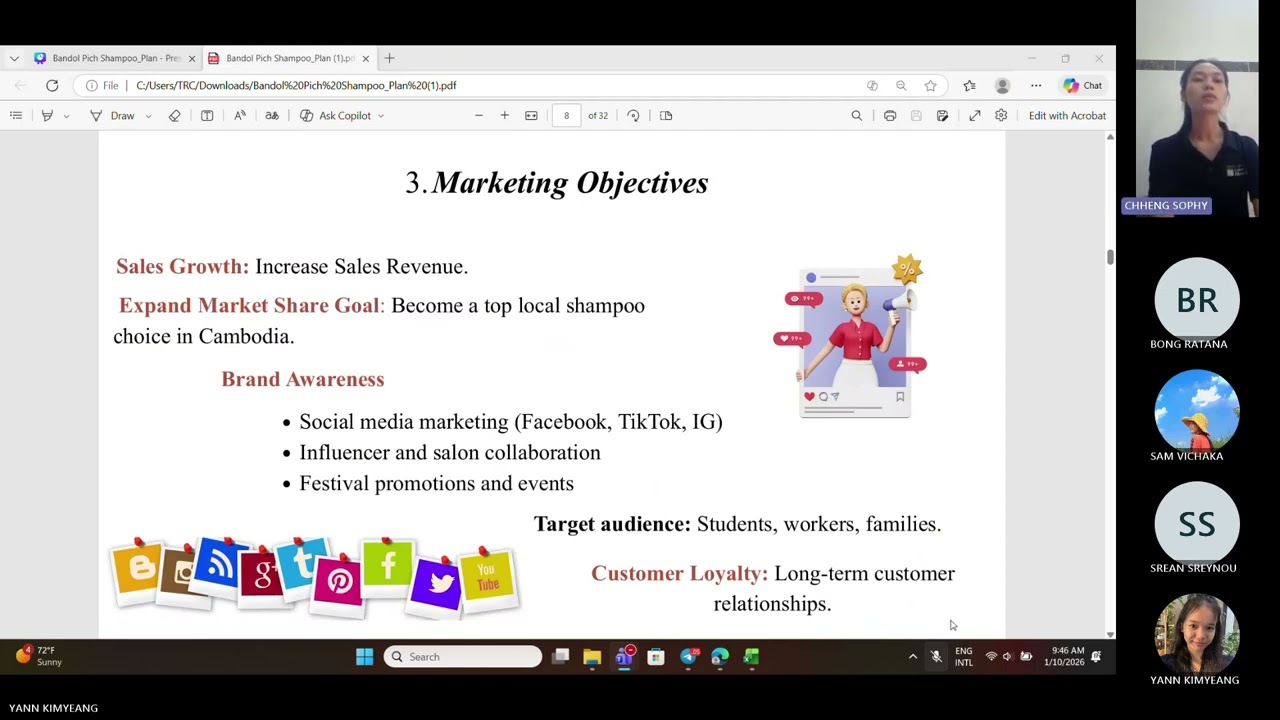This screenshot has width=1280, height=720.
Task: Open Task View on the taskbar
Action: pos(561,657)
